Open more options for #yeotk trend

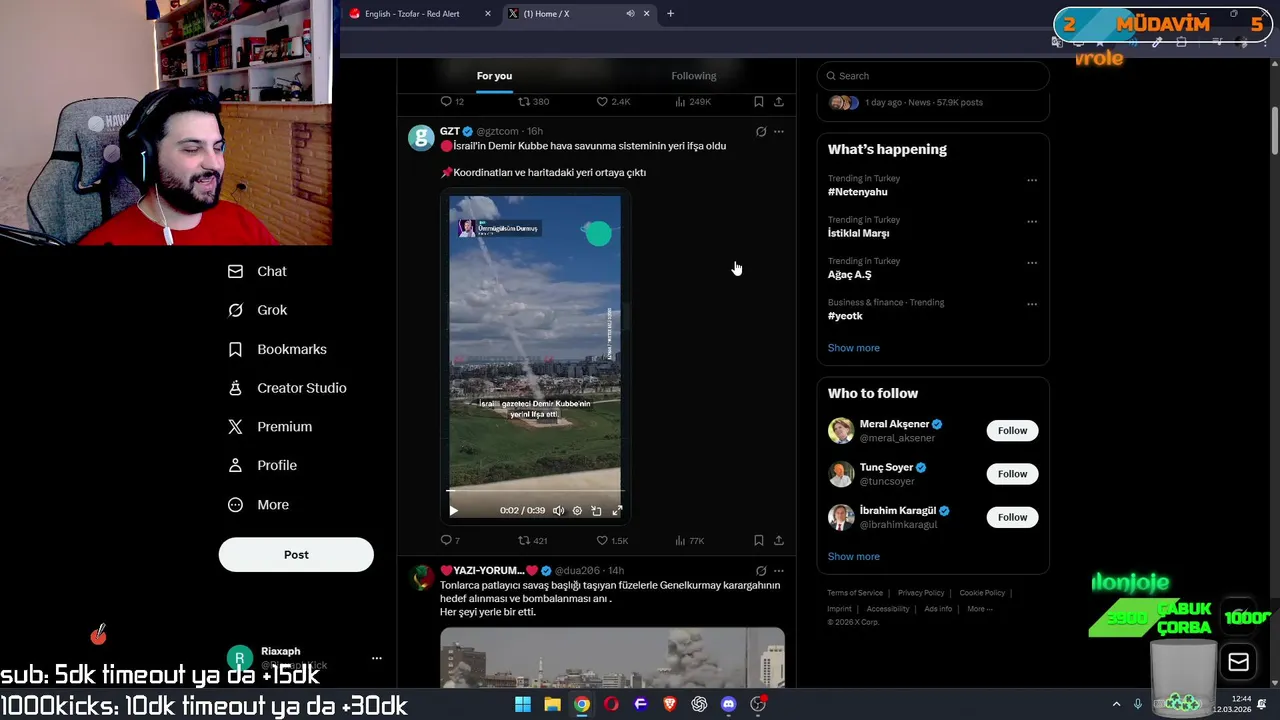point(1032,304)
